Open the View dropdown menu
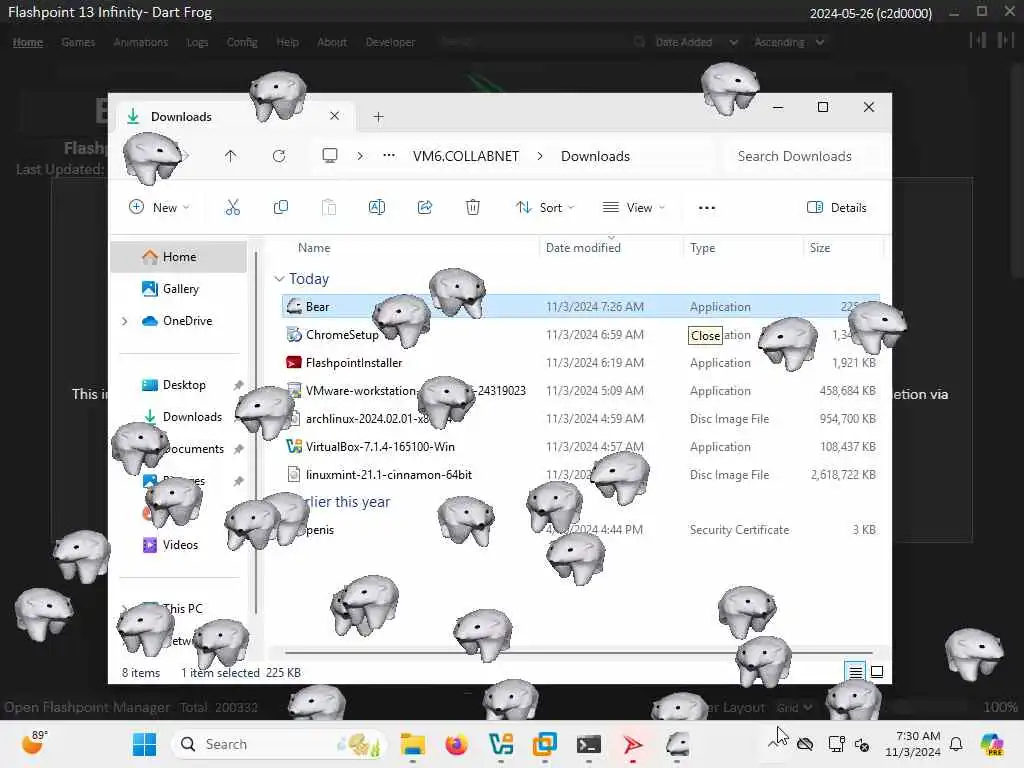The height and width of the screenshot is (768, 1024). coord(633,208)
